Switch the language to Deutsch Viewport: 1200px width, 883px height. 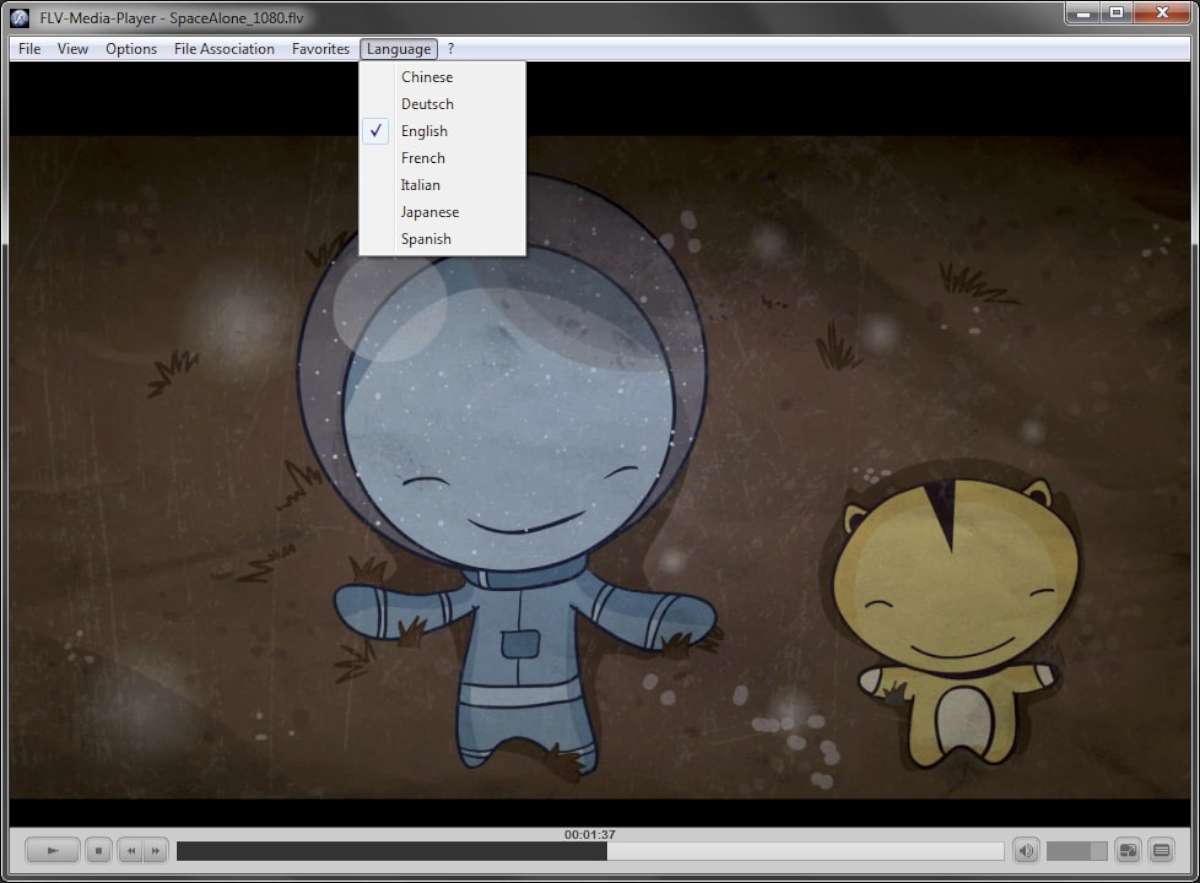427,104
